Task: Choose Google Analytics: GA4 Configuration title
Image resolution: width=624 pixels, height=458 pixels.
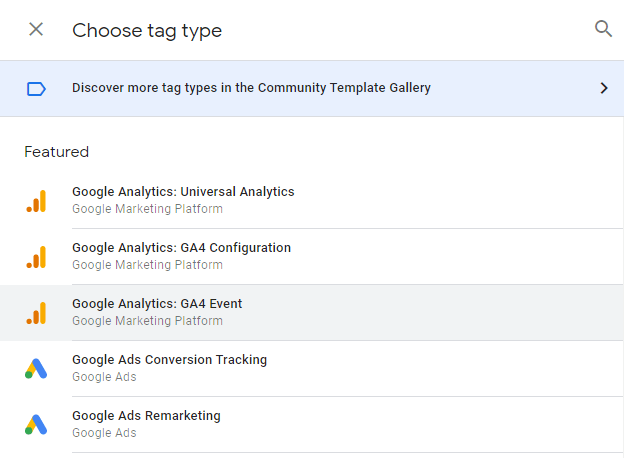Action: click(x=181, y=248)
